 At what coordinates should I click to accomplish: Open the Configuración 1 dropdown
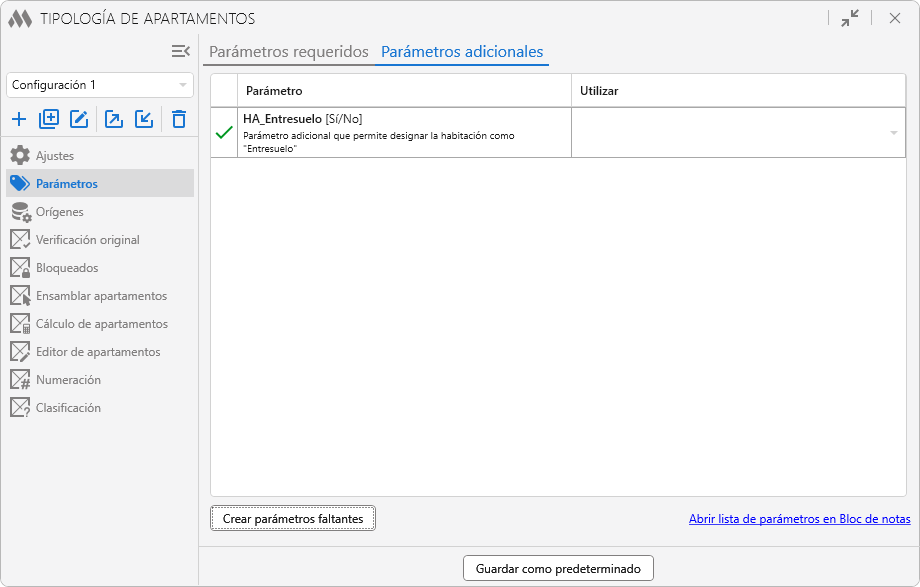[x=100, y=85]
